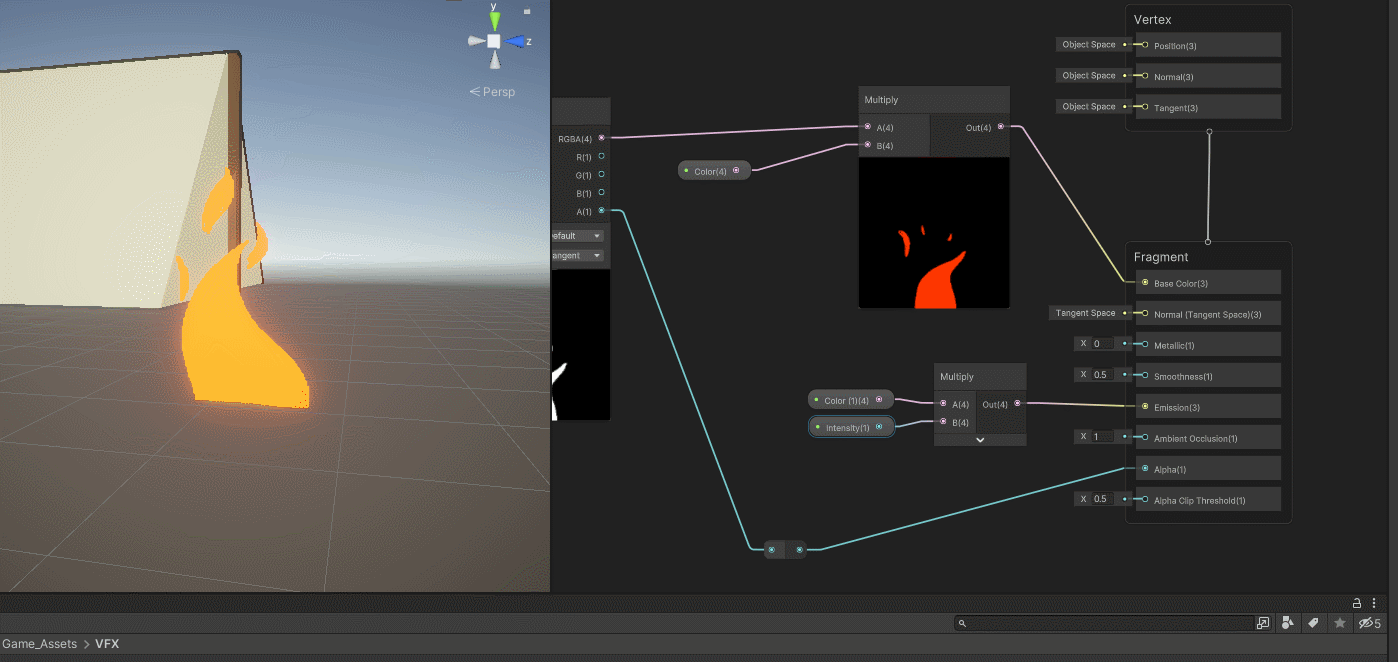Expand the lower Multiply node chevron

(x=980, y=440)
